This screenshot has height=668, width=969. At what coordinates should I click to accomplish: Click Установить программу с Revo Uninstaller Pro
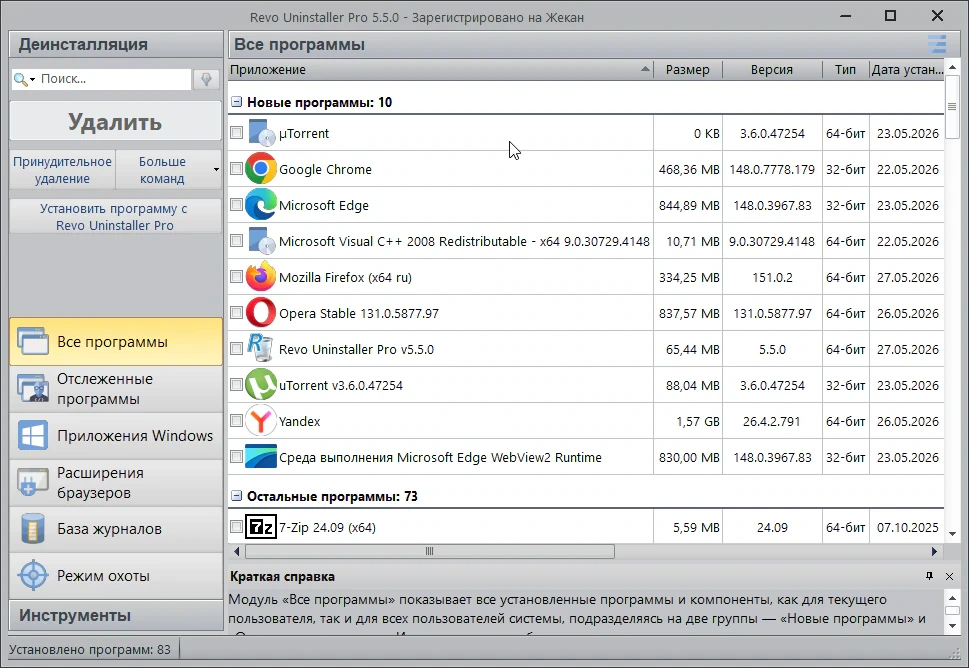tap(116, 216)
